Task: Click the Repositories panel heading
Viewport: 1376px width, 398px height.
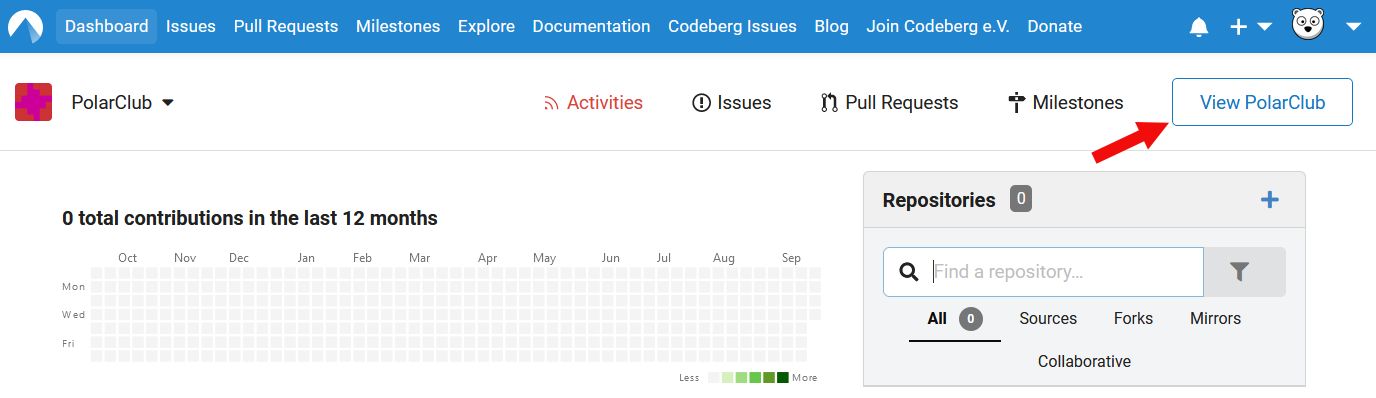Action: click(x=939, y=200)
